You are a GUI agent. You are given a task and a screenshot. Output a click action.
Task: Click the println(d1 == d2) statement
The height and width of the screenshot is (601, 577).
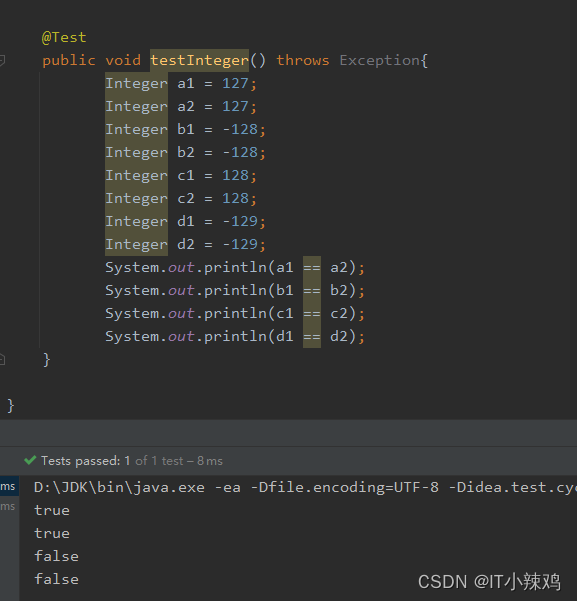(x=235, y=337)
